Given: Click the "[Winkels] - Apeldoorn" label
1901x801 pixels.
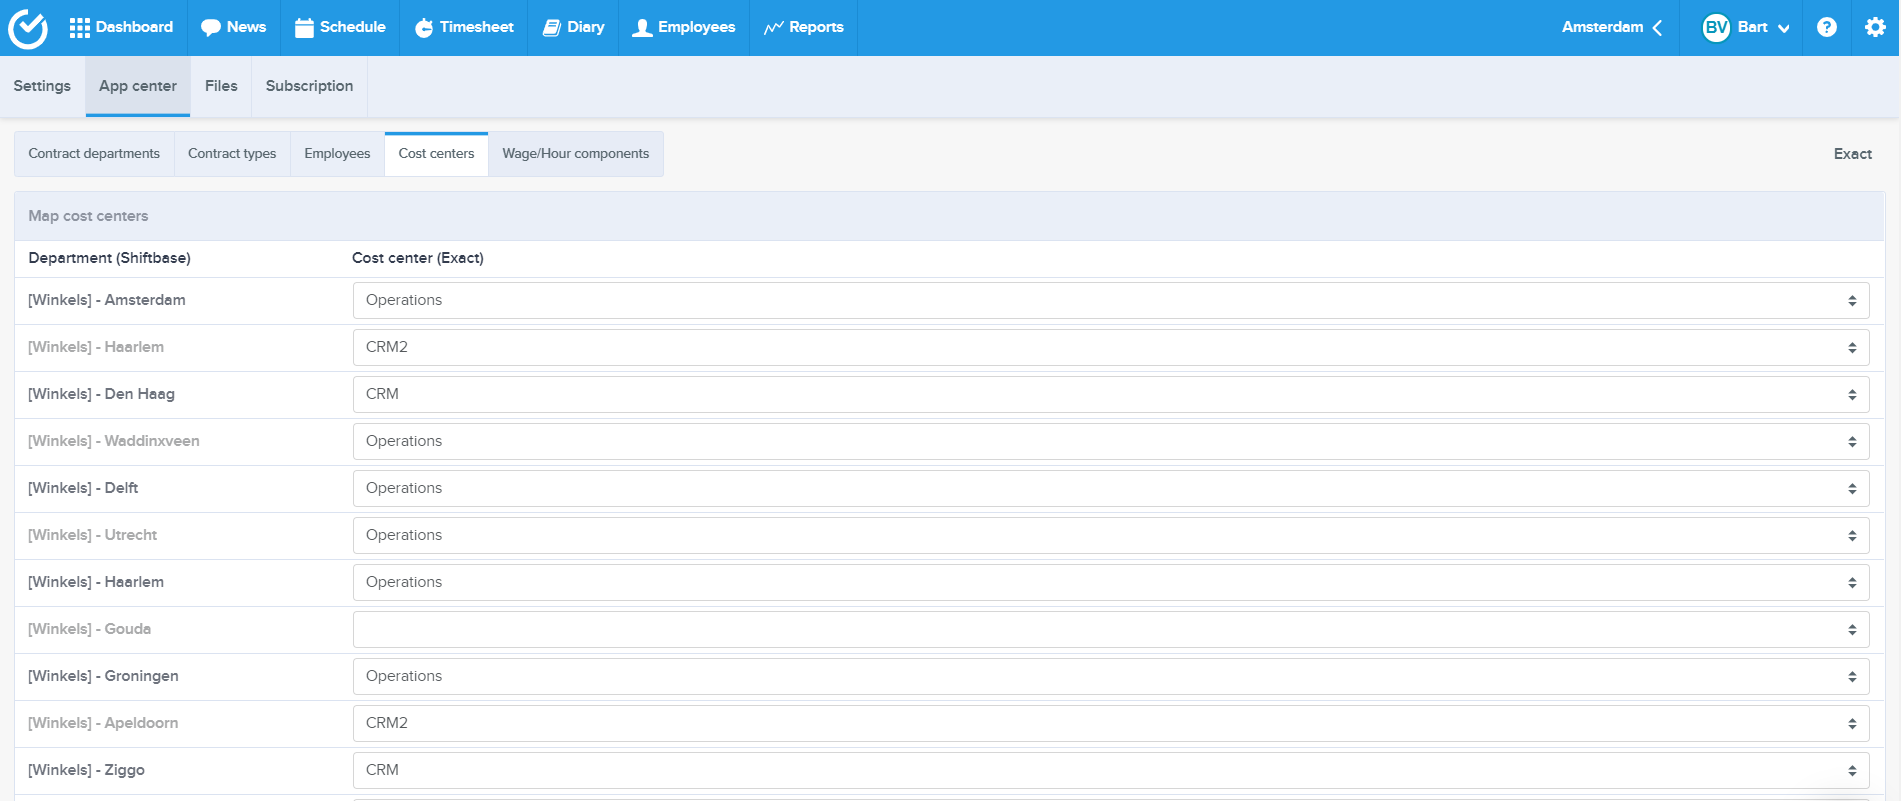Looking at the screenshot, I should pyautogui.click(x=103, y=723).
